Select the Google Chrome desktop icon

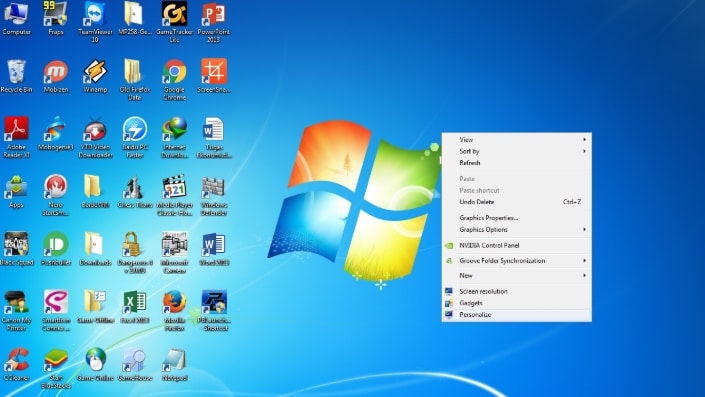pos(174,80)
